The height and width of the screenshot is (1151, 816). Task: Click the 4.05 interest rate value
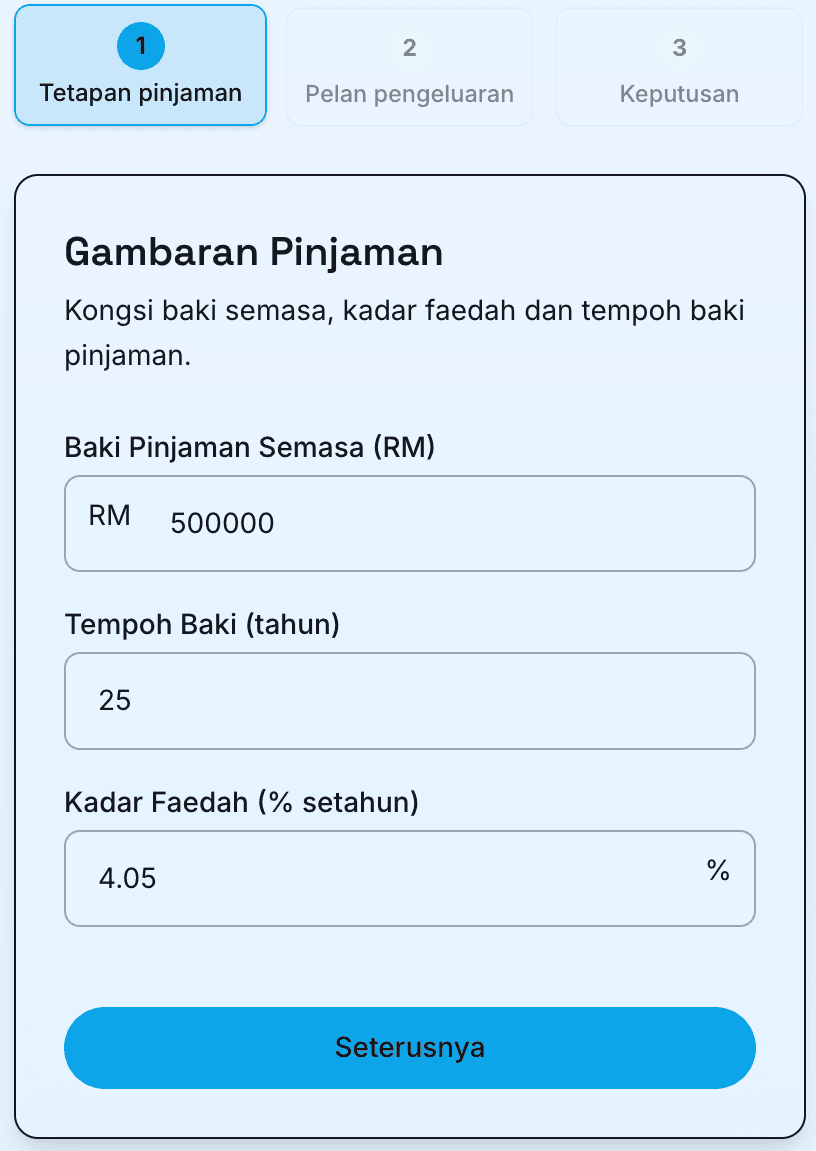(x=128, y=879)
